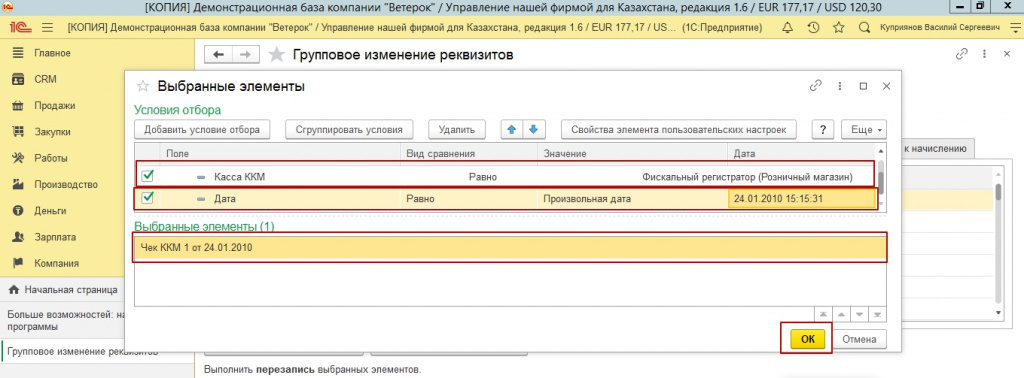Image resolution: width=1024 pixels, height=378 pixels.
Task: Select Чек ККМ 1 от 24.01.2010 row
Action: click(510, 248)
